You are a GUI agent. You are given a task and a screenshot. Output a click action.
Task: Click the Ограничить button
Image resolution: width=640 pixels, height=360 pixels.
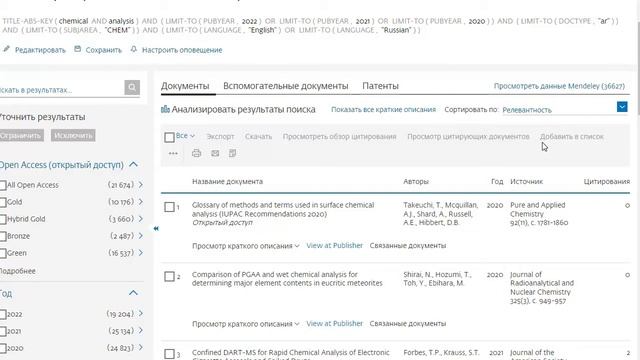click(x=21, y=136)
